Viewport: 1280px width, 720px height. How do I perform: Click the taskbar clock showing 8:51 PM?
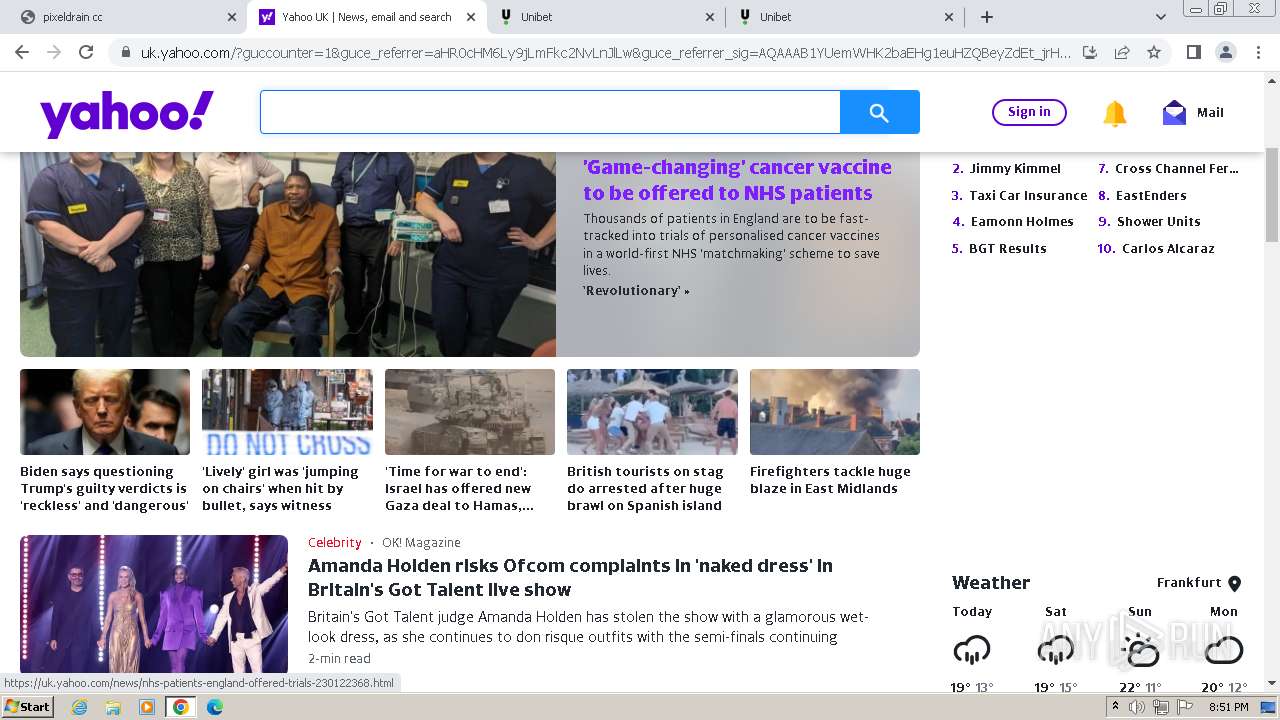[1228, 707]
